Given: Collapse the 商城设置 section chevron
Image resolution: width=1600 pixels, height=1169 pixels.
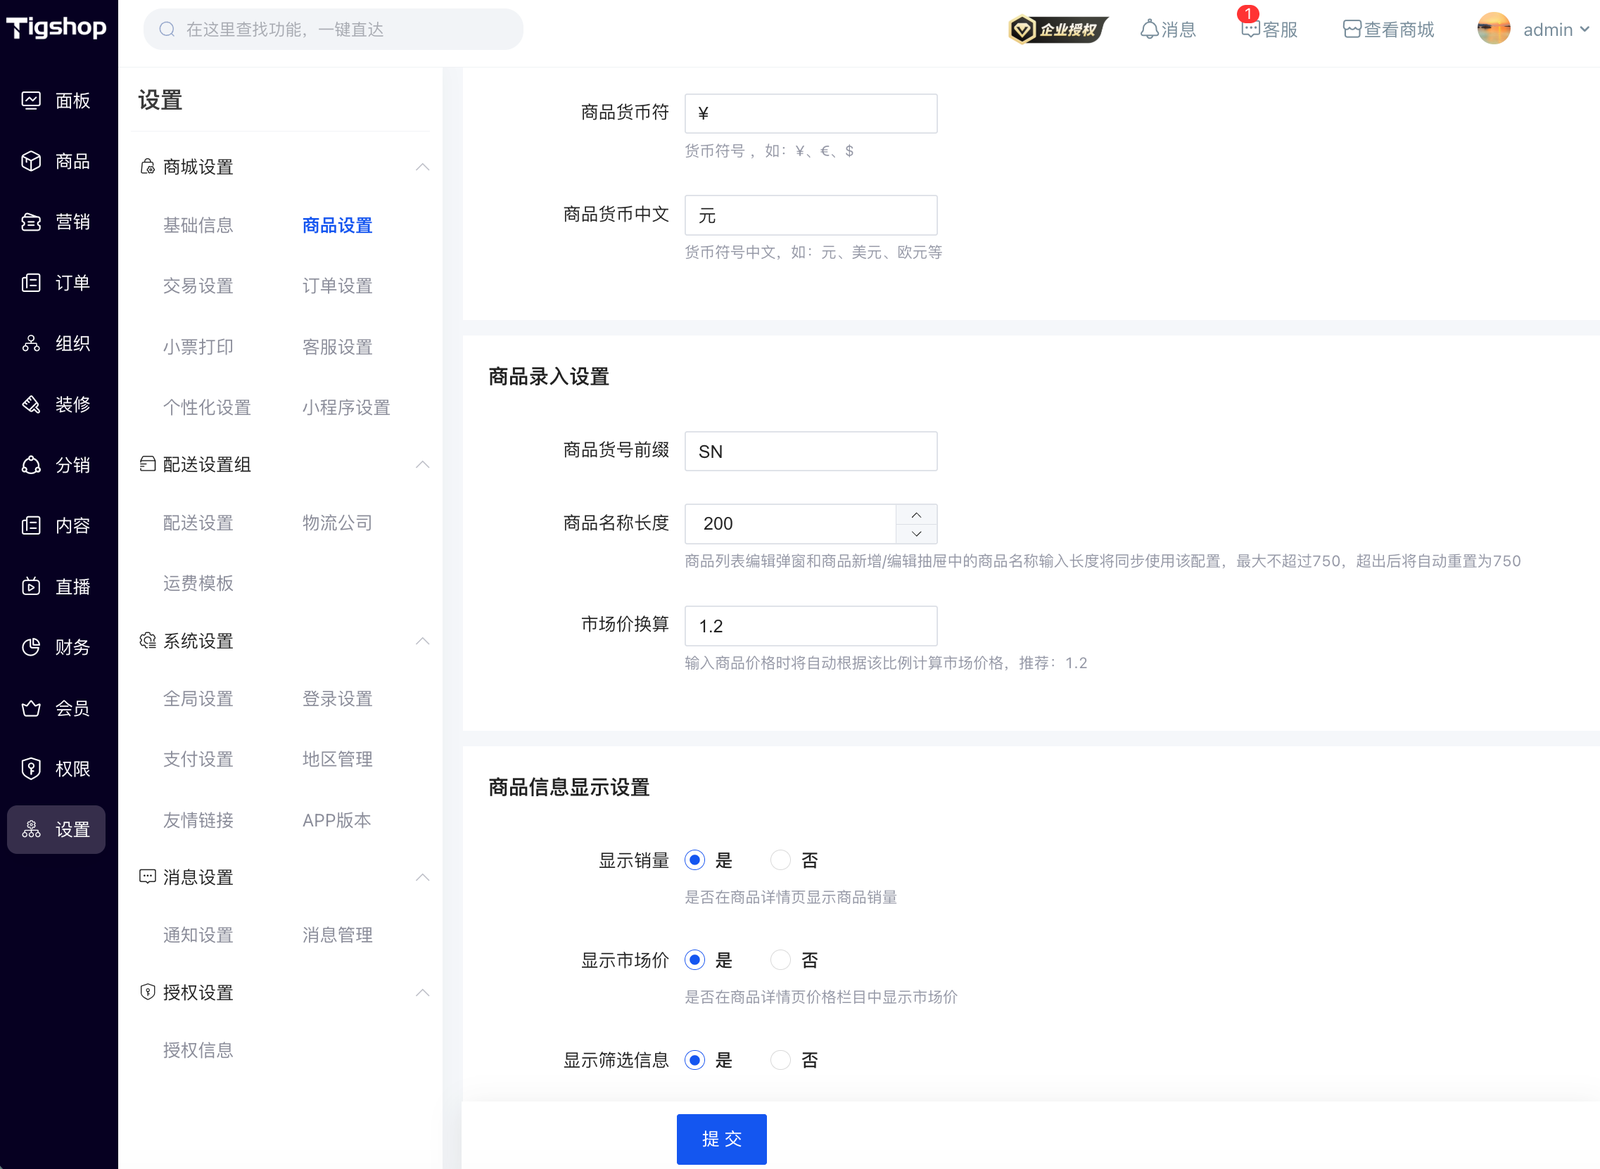Looking at the screenshot, I should pyautogui.click(x=423, y=167).
